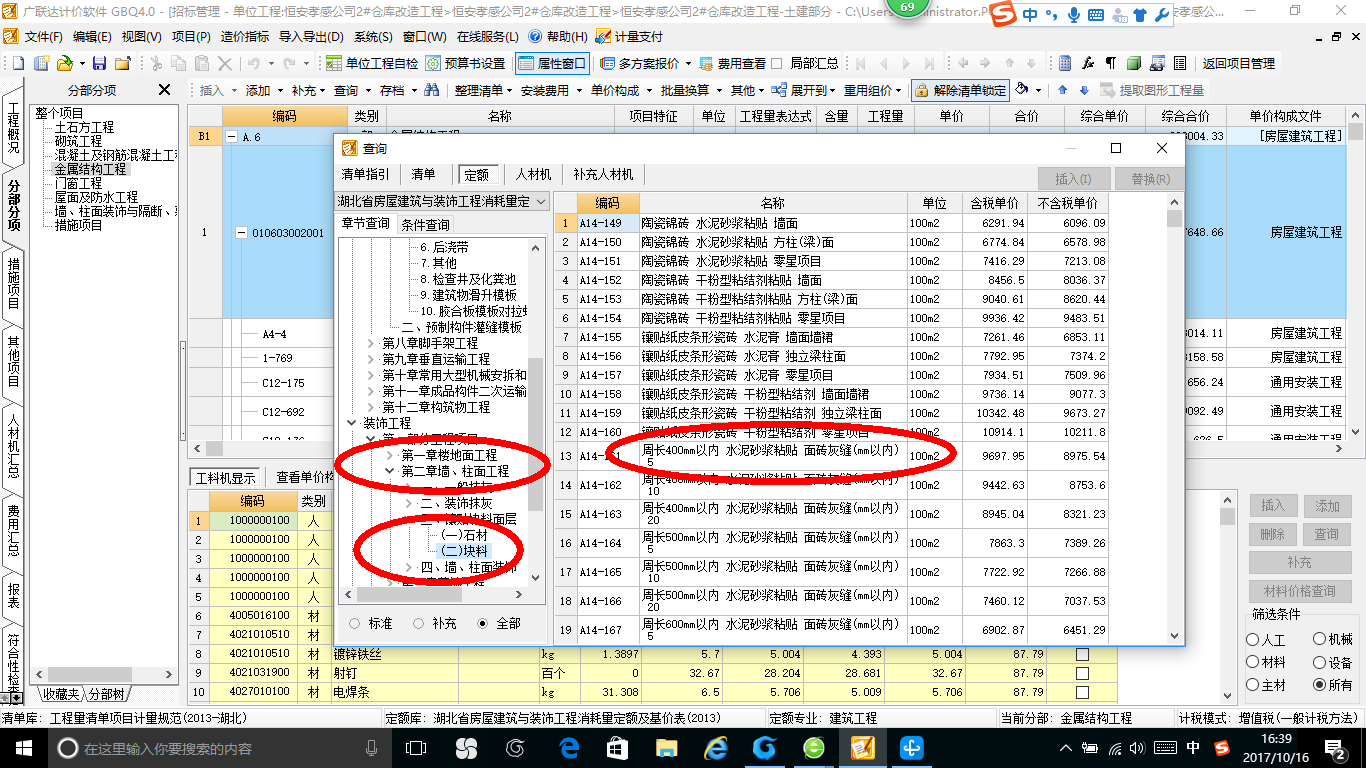Open Windows Start menu
Screen dimensions: 1366x768
pos(22,747)
